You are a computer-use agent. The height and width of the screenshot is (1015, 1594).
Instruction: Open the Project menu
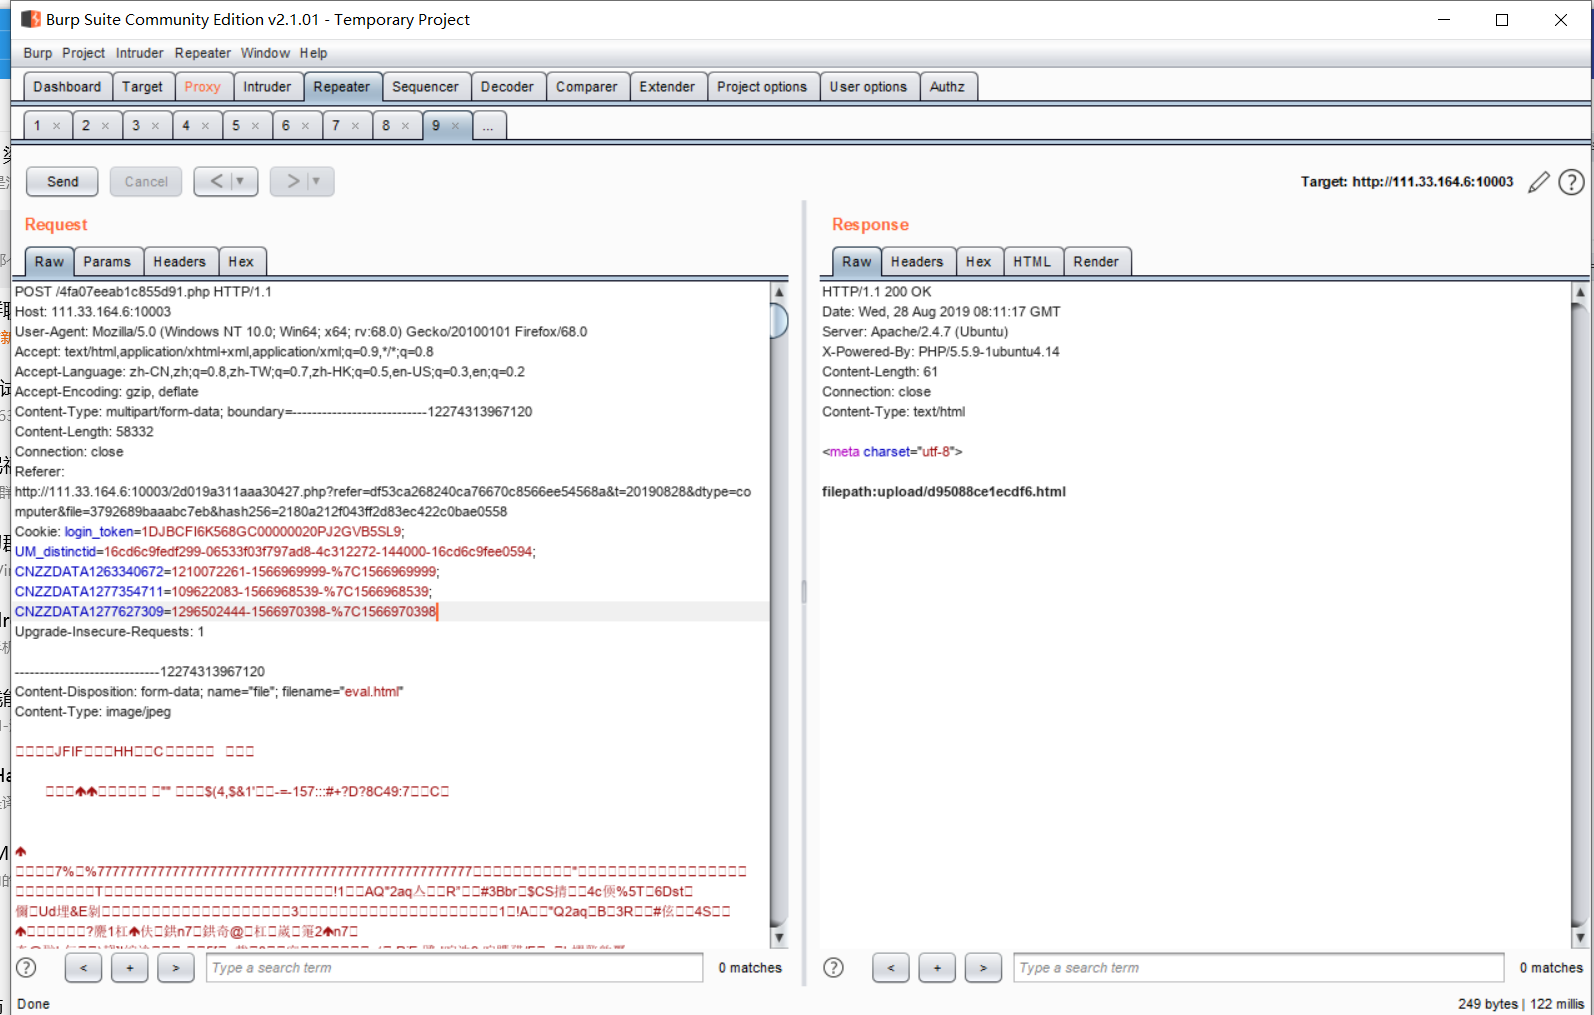[83, 53]
